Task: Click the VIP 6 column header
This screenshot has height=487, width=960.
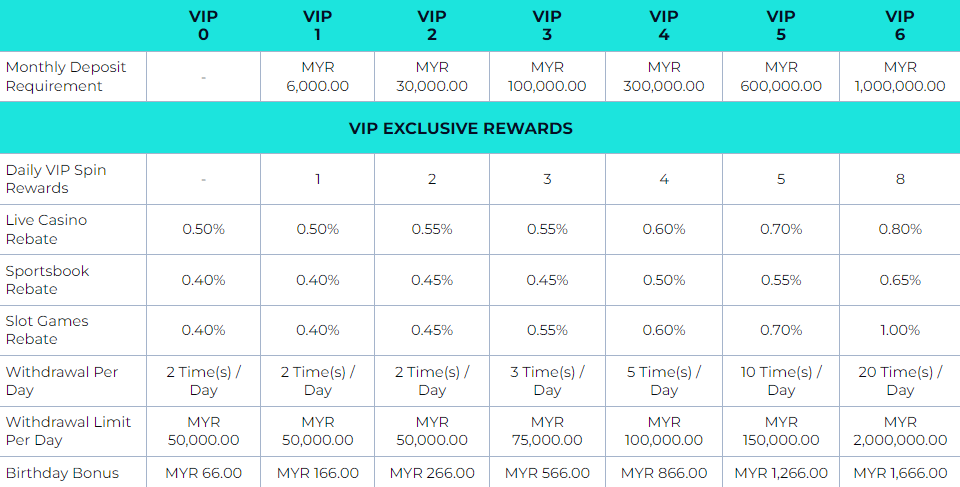Action: click(x=900, y=25)
